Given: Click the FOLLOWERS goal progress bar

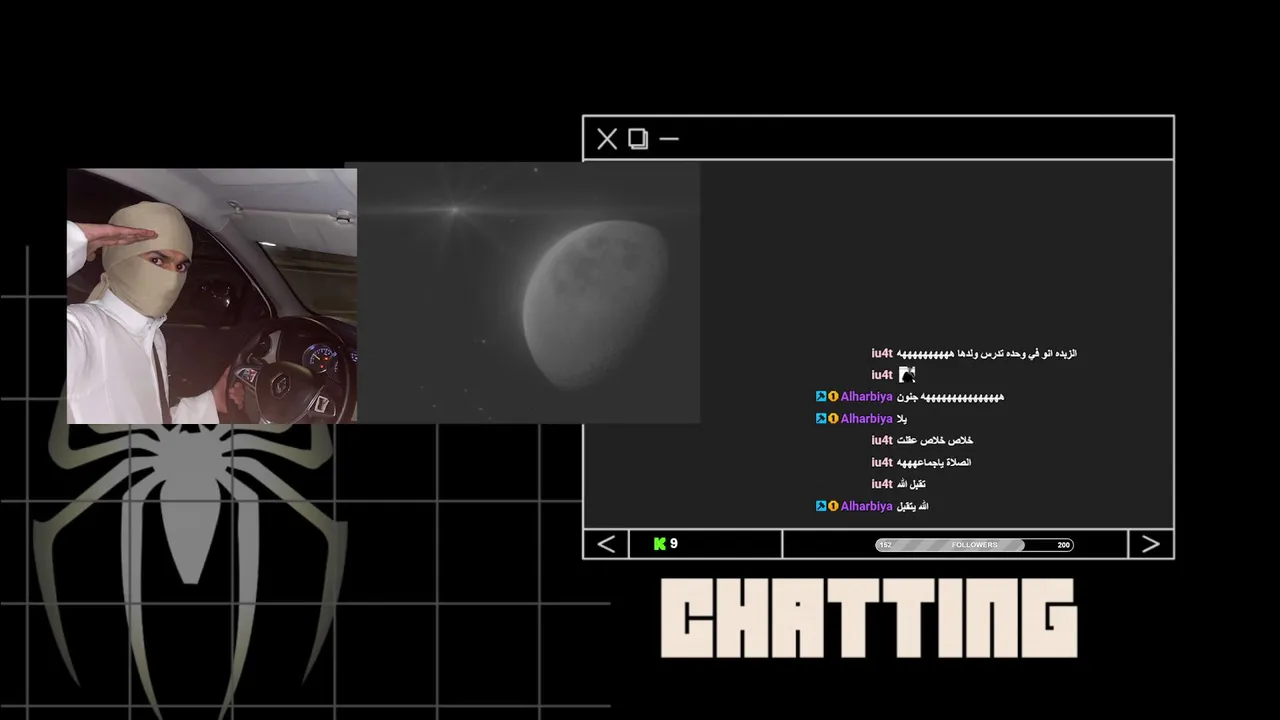Looking at the screenshot, I should [974, 545].
